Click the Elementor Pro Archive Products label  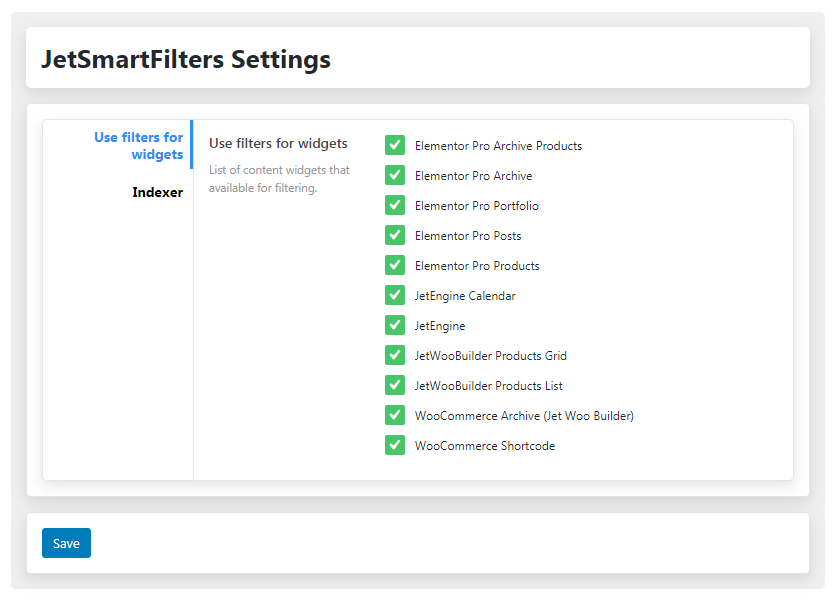pos(498,146)
